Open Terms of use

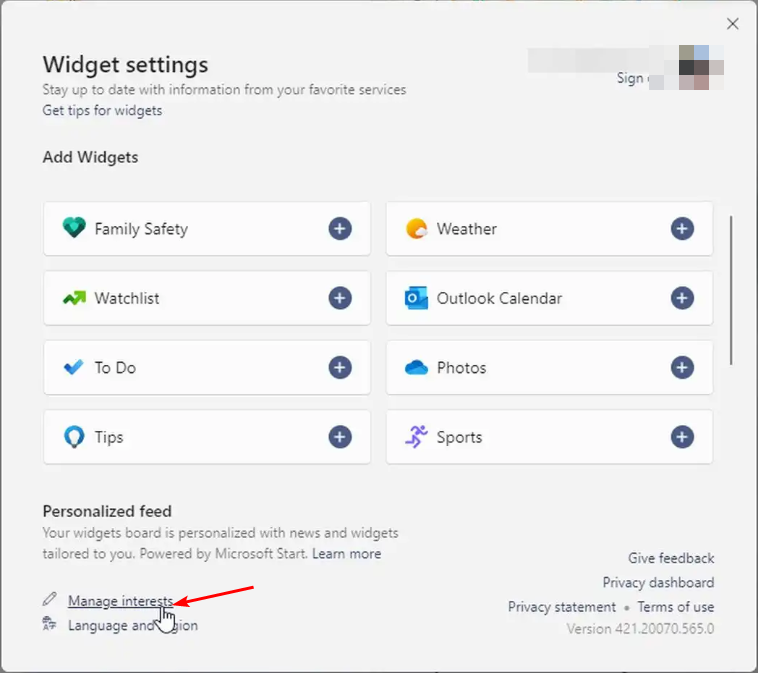[676, 607]
